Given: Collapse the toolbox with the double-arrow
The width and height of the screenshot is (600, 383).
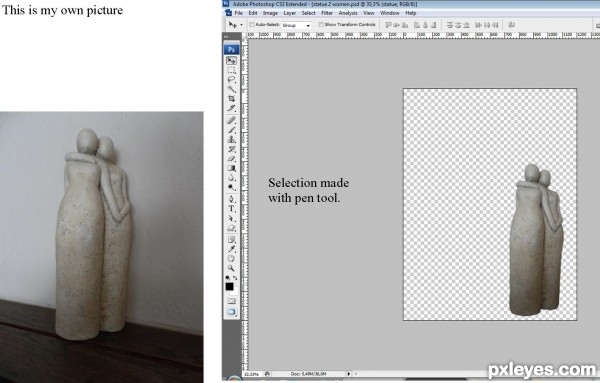Looking at the screenshot, I should (226, 37).
